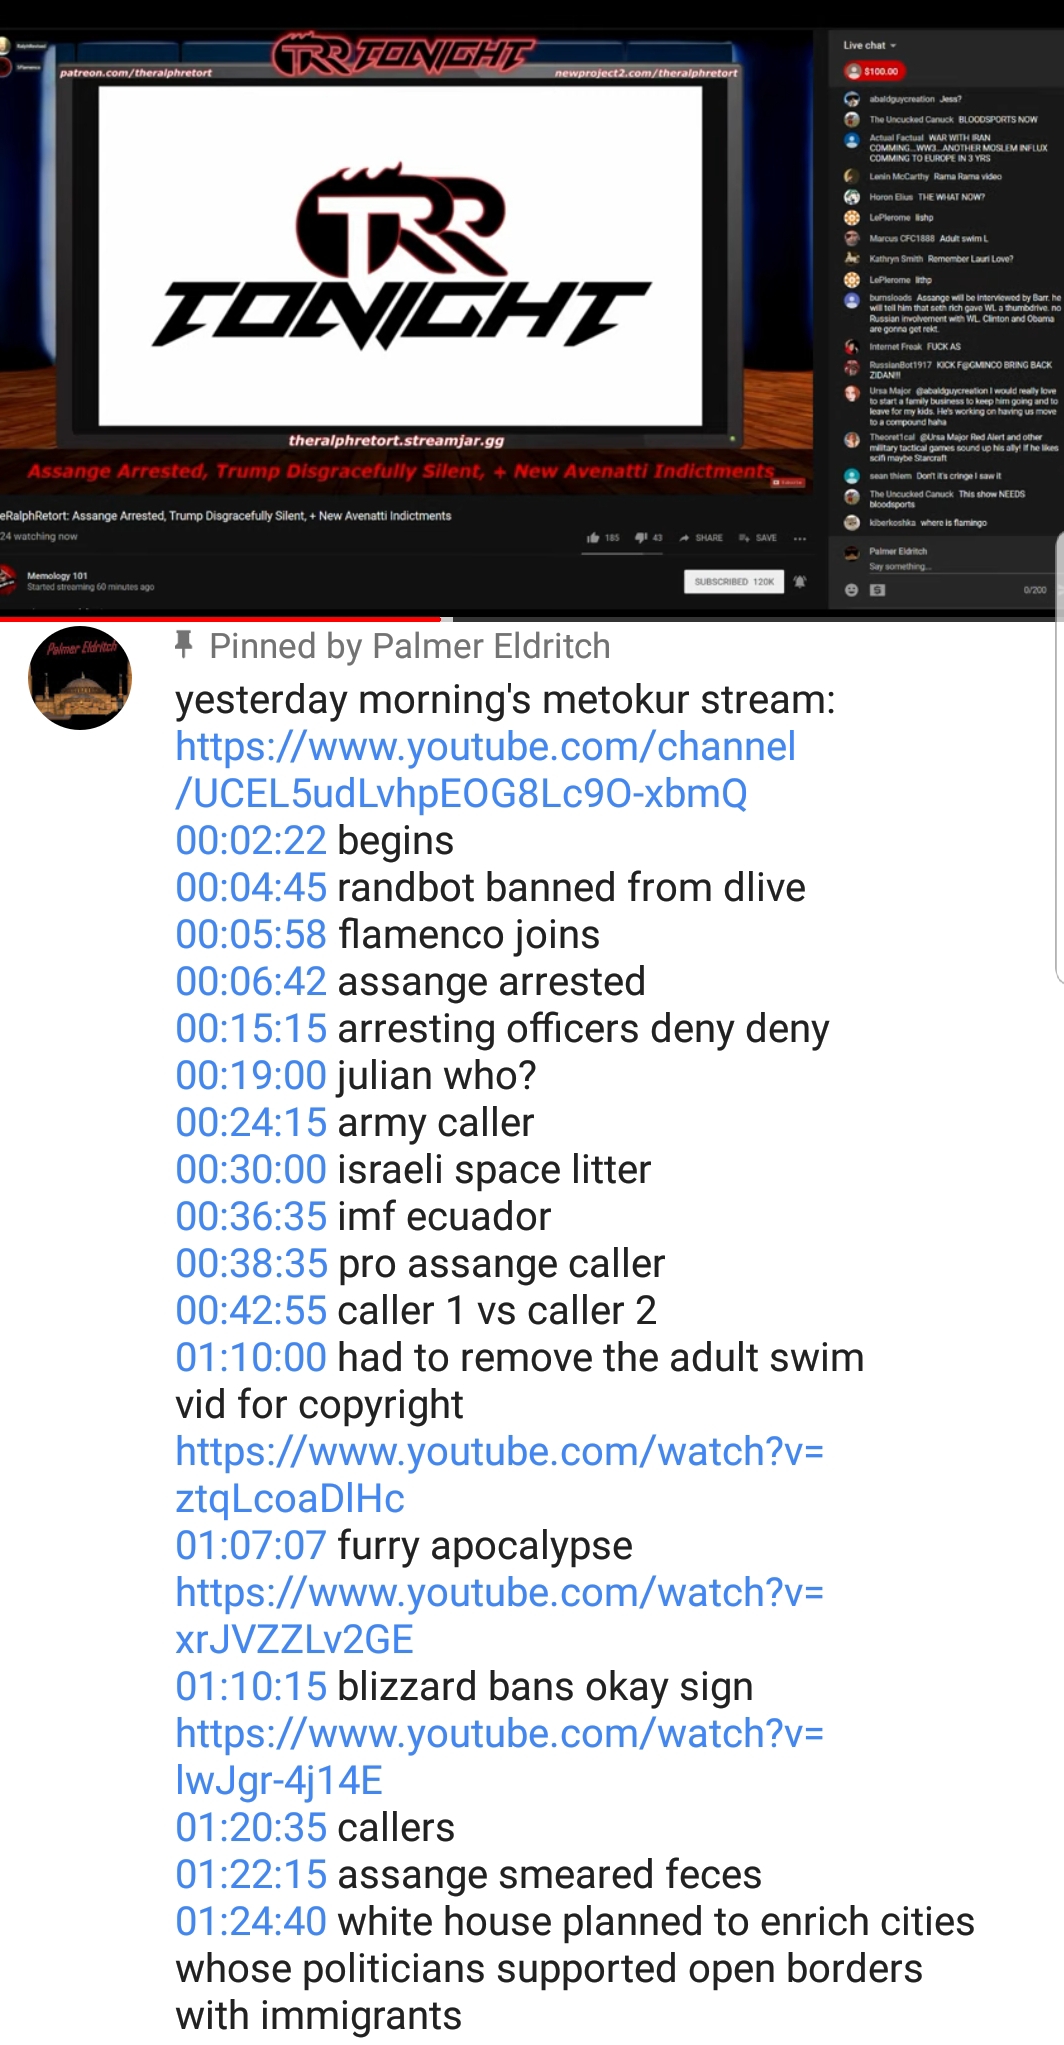
Task: Click the thumbs up like icon
Action: pyautogui.click(x=594, y=538)
